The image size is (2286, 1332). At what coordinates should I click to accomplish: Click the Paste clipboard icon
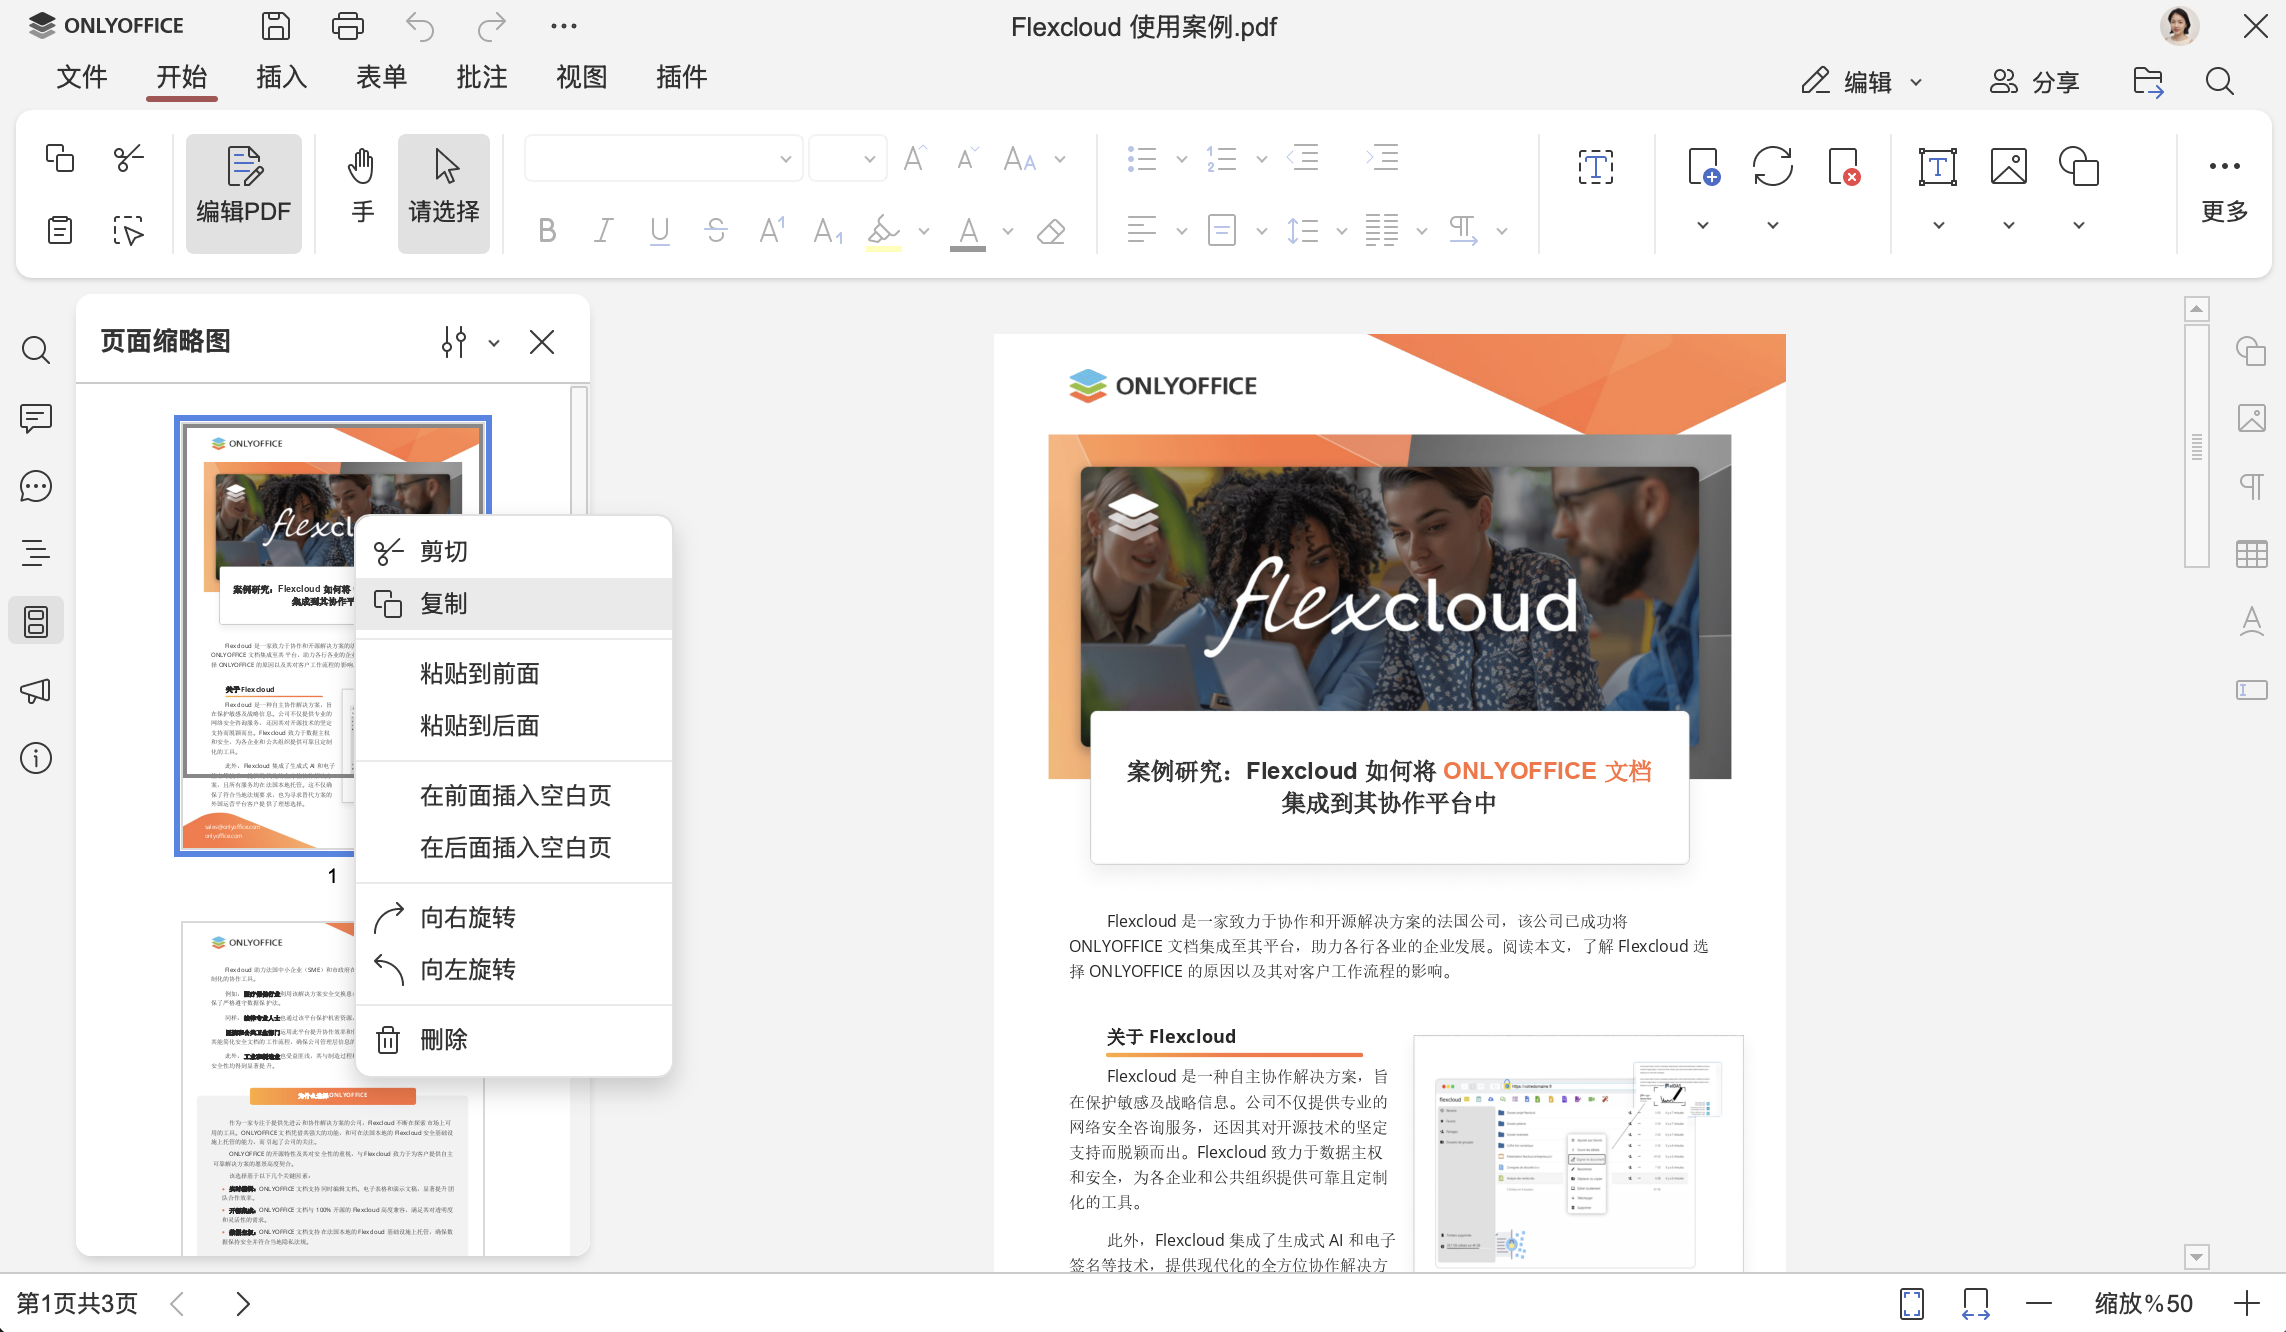click(x=60, y=230)
